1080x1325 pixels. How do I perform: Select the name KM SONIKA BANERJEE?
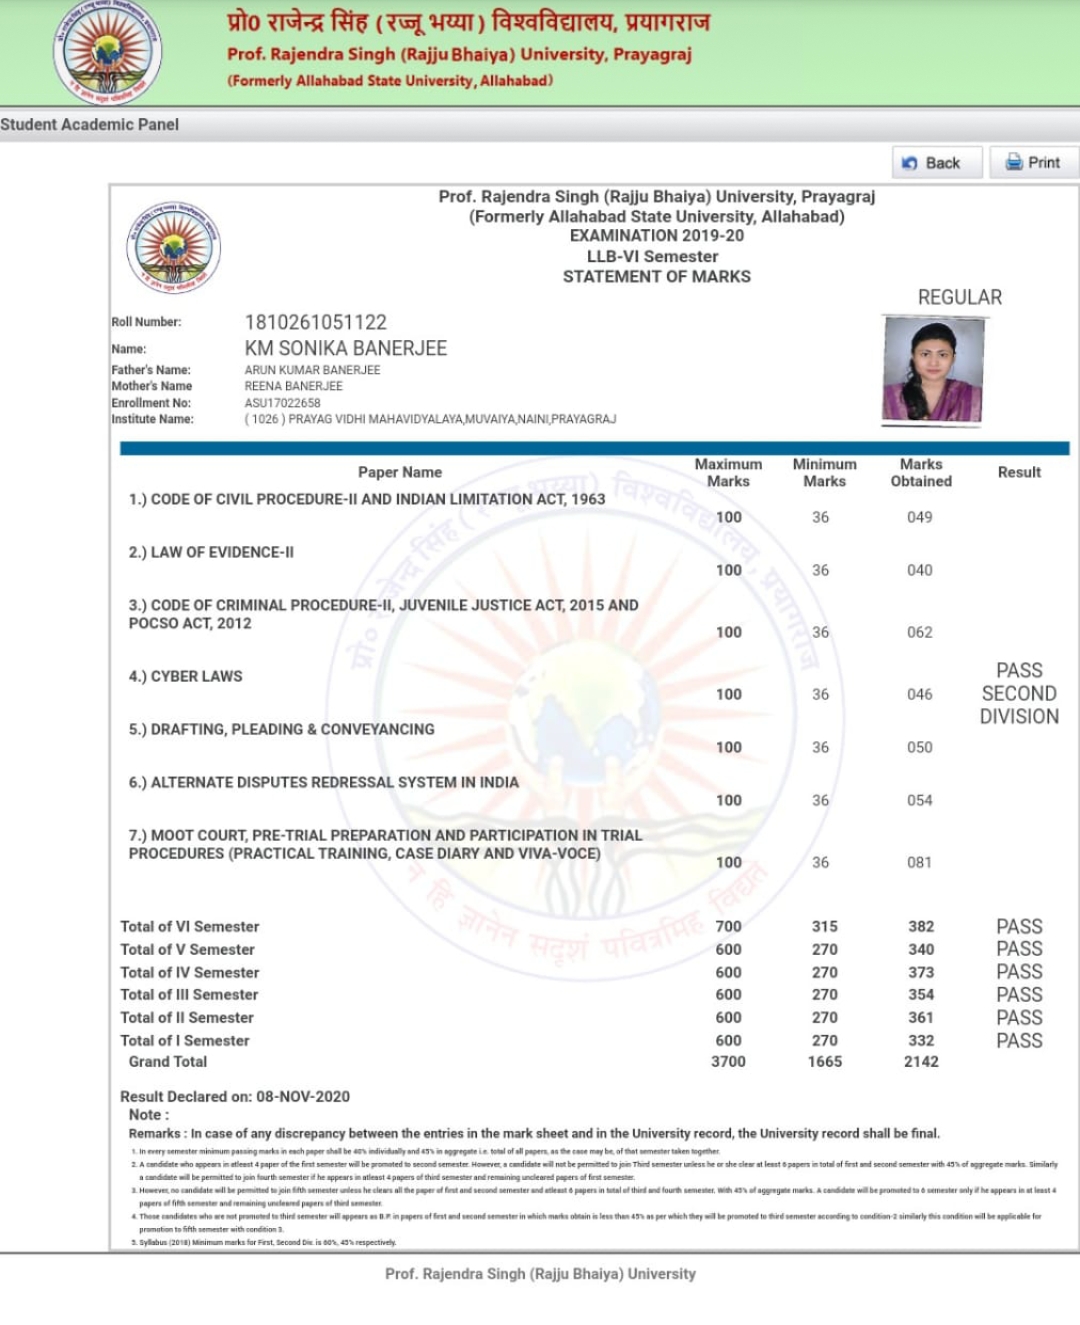pos(345,348)
